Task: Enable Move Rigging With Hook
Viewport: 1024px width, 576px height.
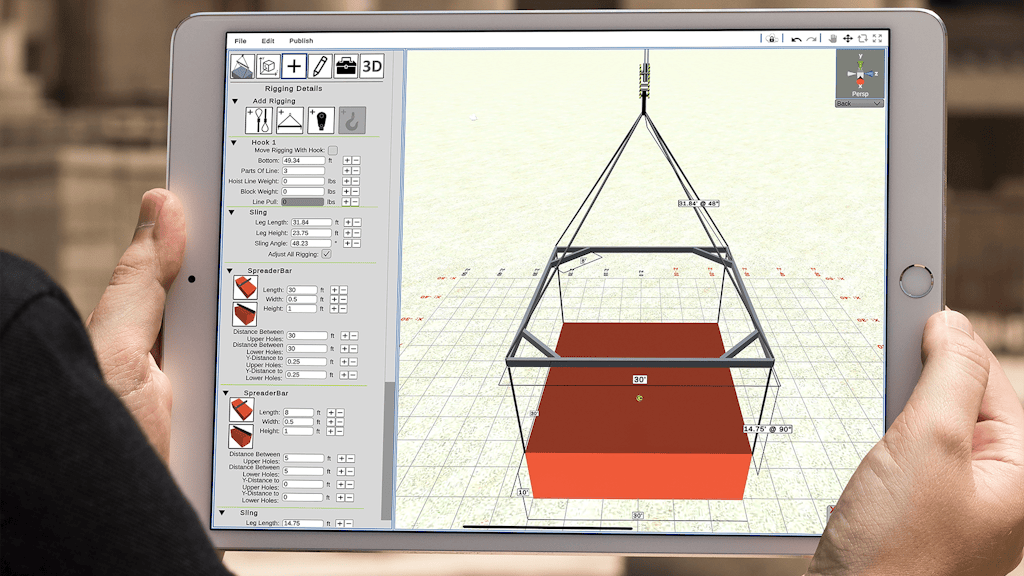Action: click(332, 150)
